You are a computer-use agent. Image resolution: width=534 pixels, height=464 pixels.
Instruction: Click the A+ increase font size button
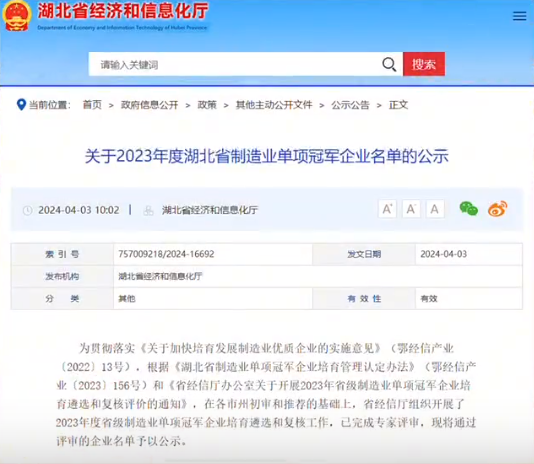pyautogui.click(x=388, y=209)
